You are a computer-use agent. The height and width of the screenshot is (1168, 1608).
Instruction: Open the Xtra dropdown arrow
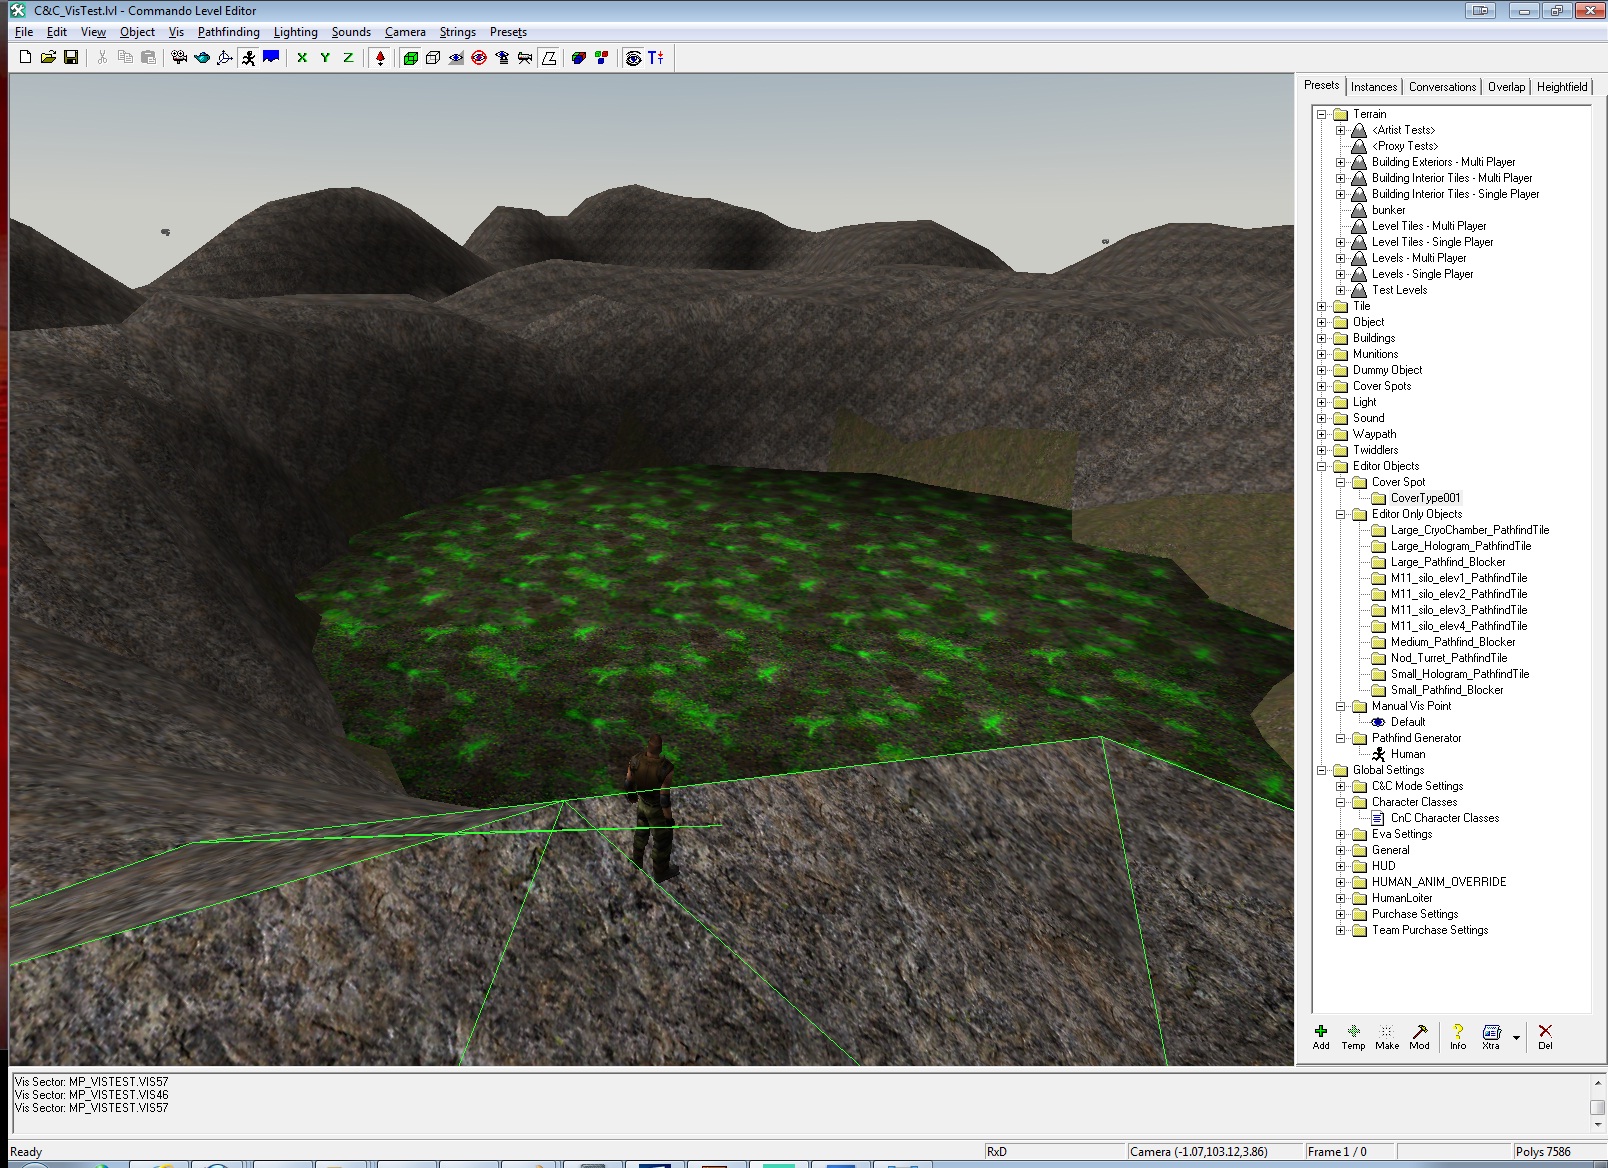(x=1516, y=1037)
